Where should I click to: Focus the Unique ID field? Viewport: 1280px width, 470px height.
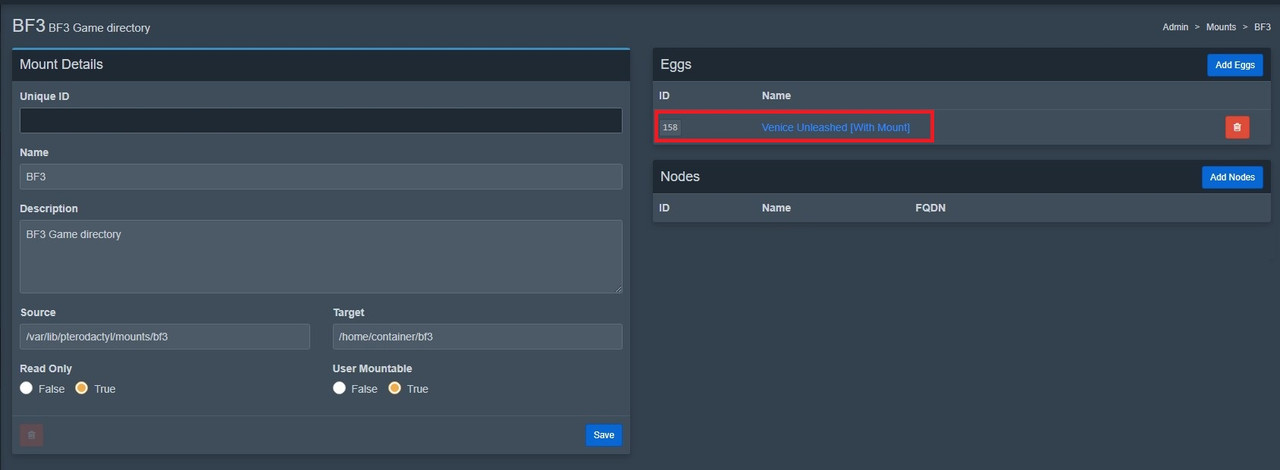pos(321,121)
